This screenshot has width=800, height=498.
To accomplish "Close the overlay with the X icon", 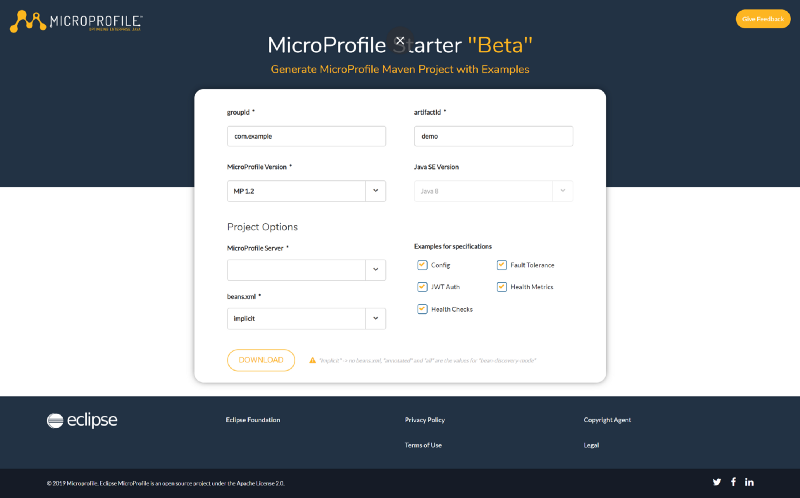I will [x=400, y=41].
